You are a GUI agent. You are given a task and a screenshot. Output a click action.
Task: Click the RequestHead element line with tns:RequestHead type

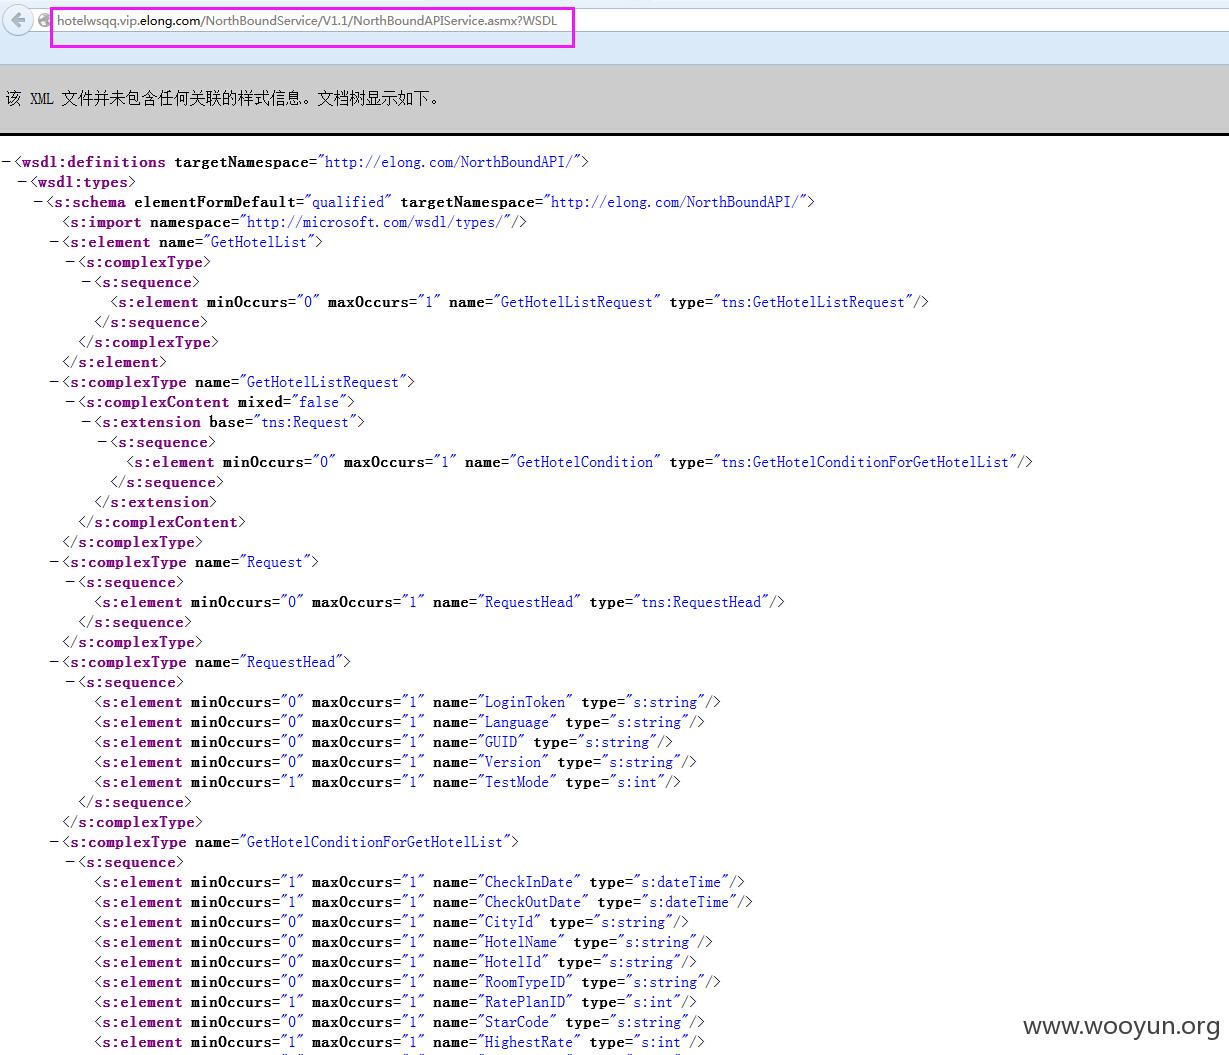pyautogui.click(x=439, y=602)
